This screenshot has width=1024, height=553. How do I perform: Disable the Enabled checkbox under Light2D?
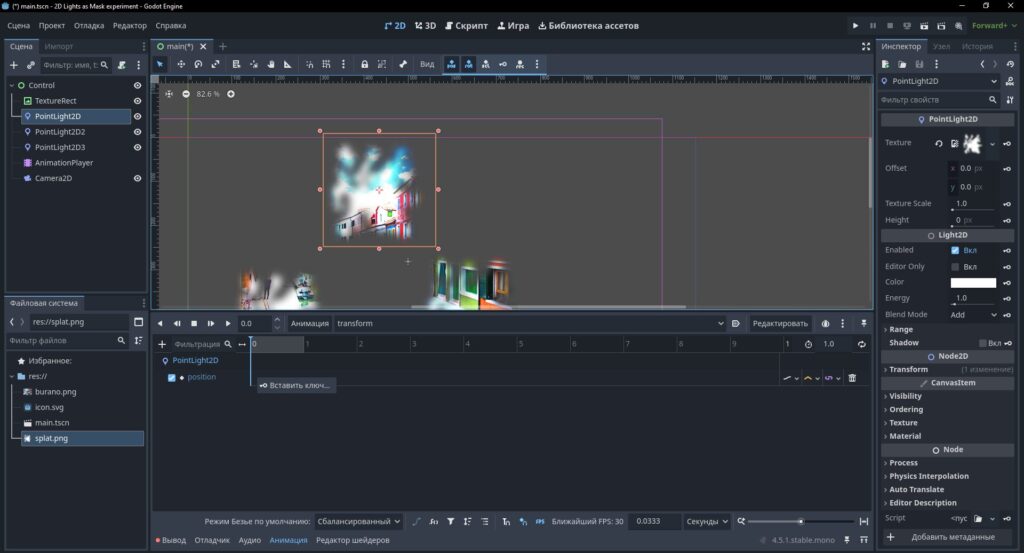tap(955, 250)
